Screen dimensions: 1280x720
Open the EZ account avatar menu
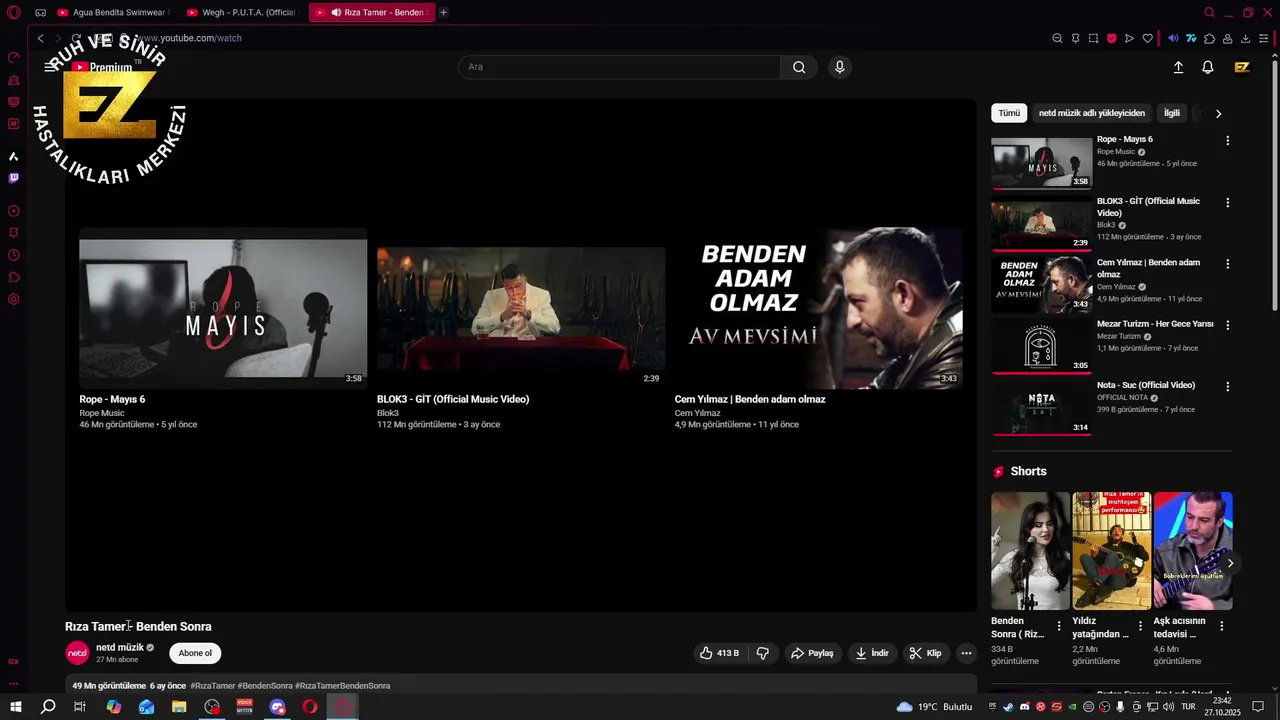point(1242,67)
